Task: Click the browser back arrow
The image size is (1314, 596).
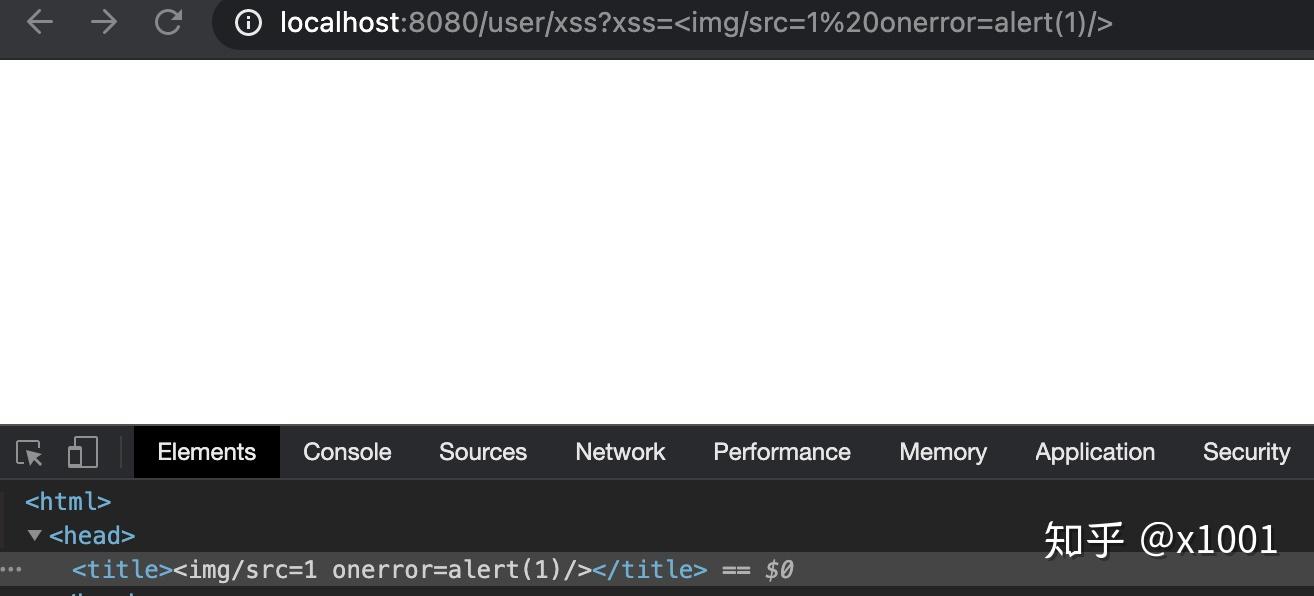Action: [x=40, y=22]
